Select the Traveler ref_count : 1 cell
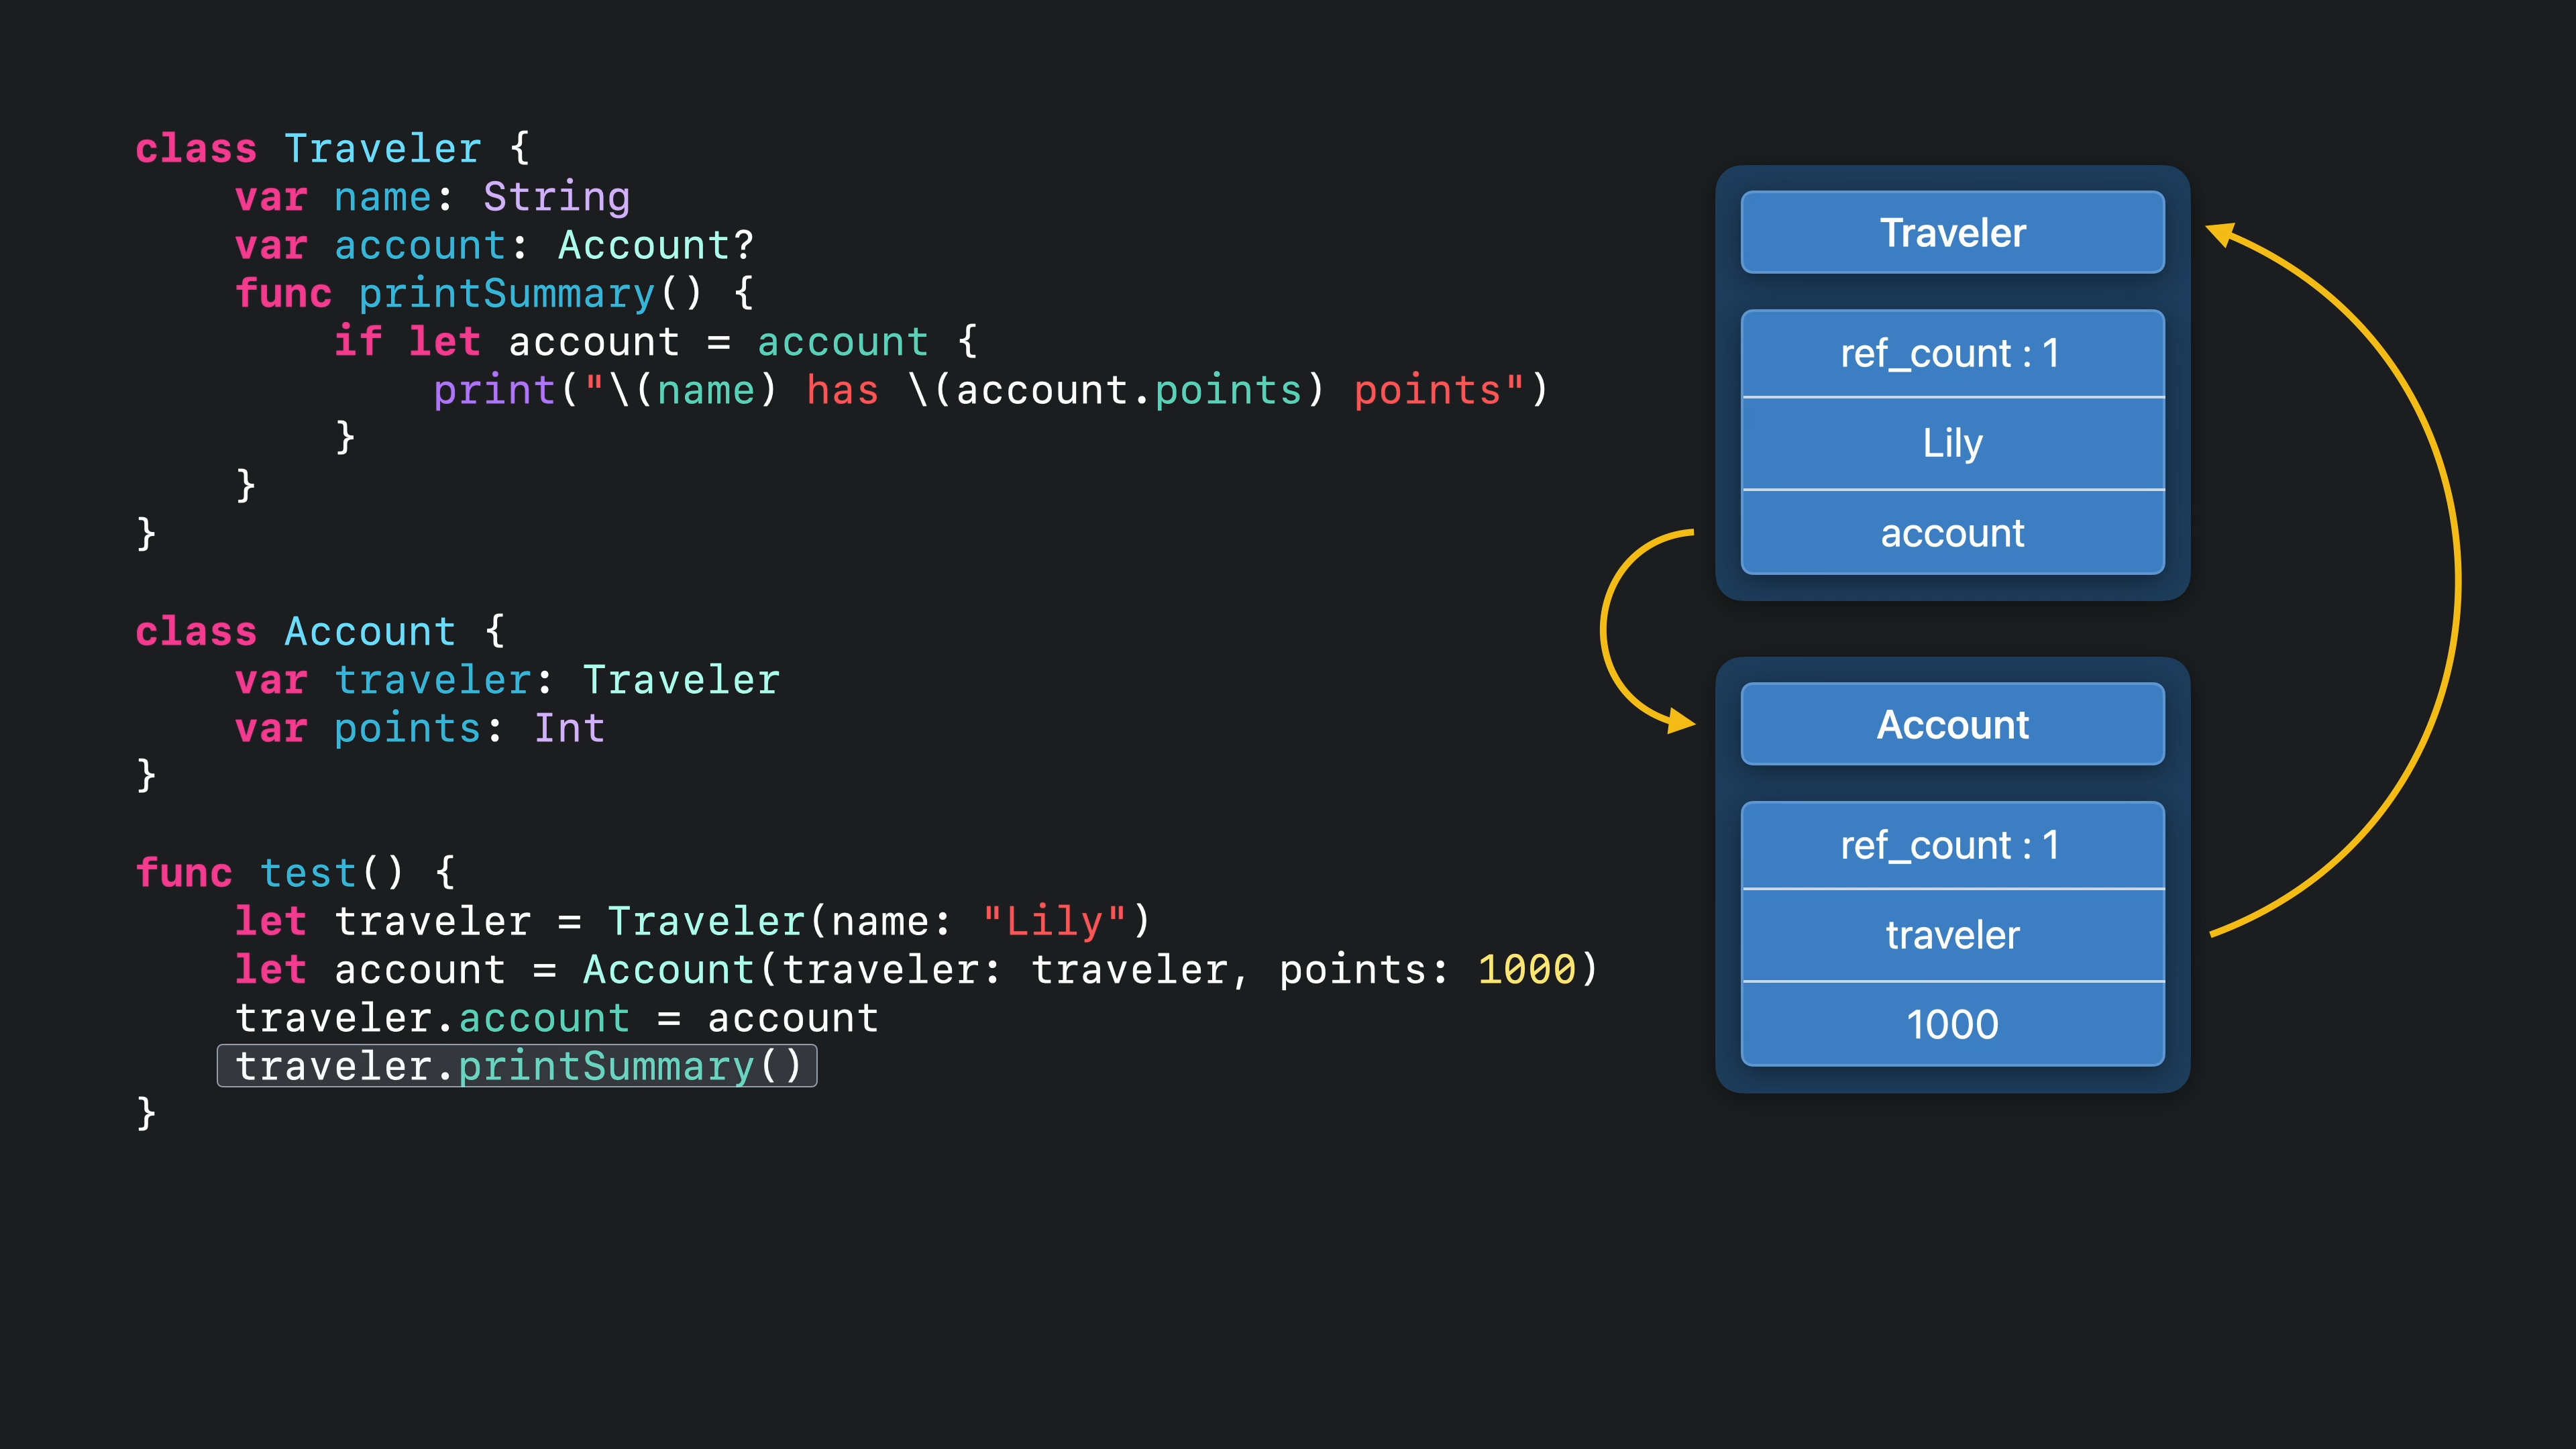 pos(1952,353)
